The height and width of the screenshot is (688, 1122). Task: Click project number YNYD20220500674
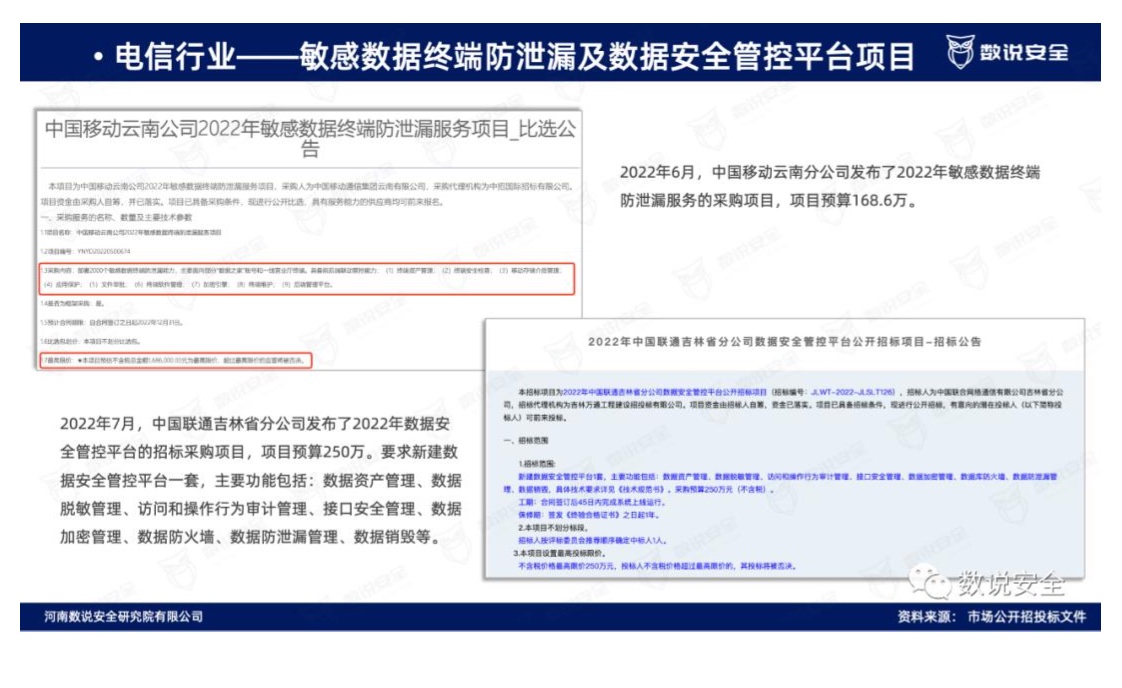103,251
